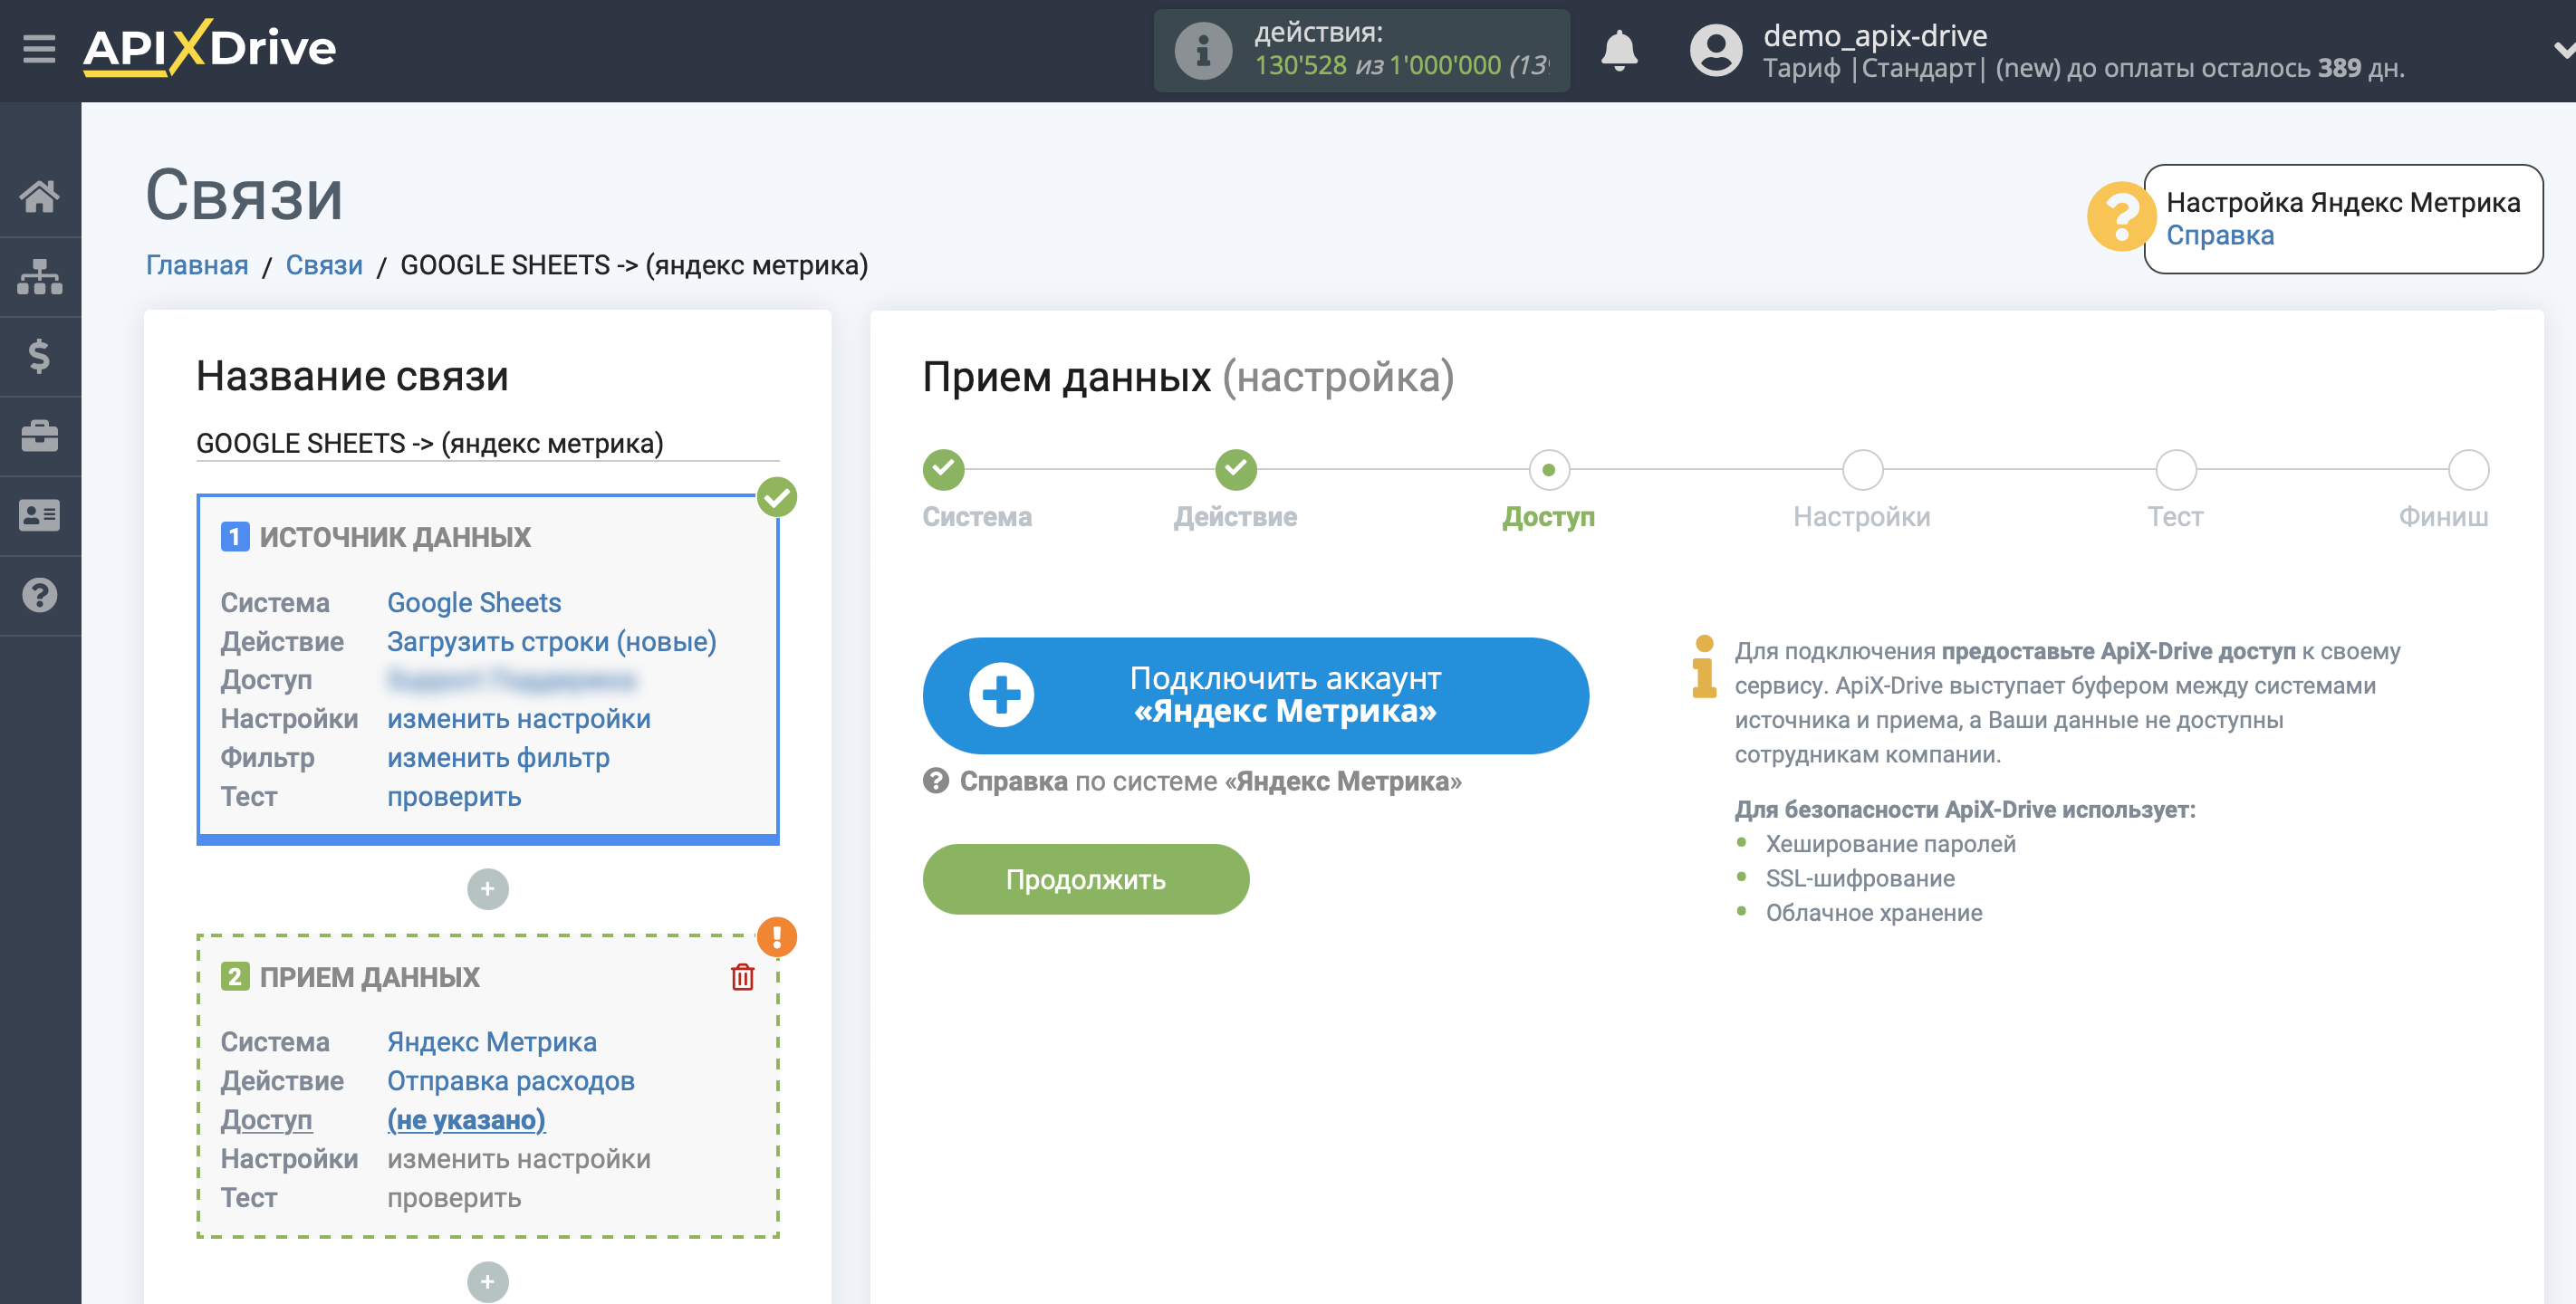Image resolution: width=2576 pixels, height=1304 pixels.
Task: Go to Связи breadcrumb
Action: coord(324,265)
